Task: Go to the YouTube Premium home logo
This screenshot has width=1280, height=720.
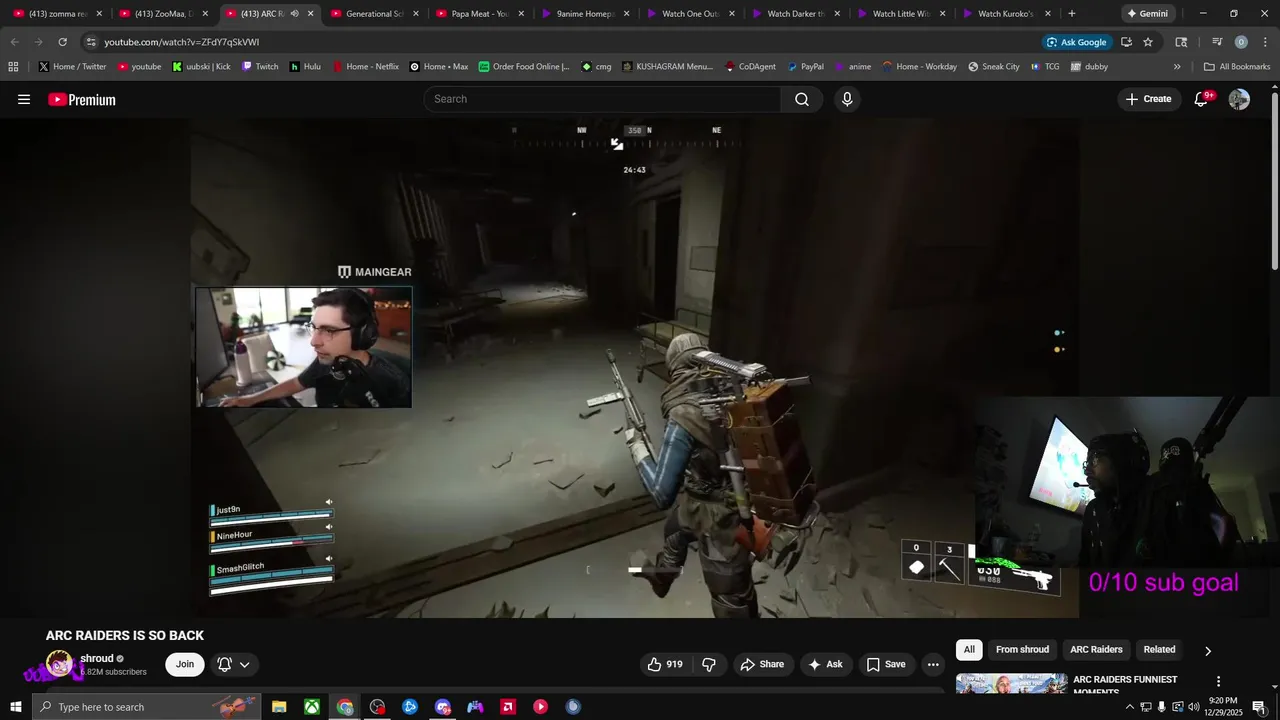Action: coord(82,99)
